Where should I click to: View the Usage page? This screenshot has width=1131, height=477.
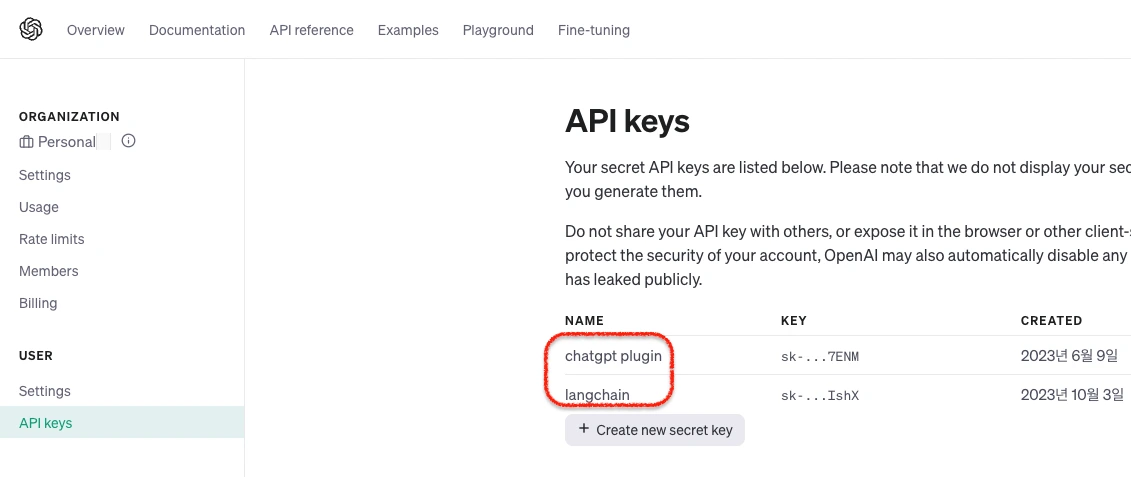39,207
